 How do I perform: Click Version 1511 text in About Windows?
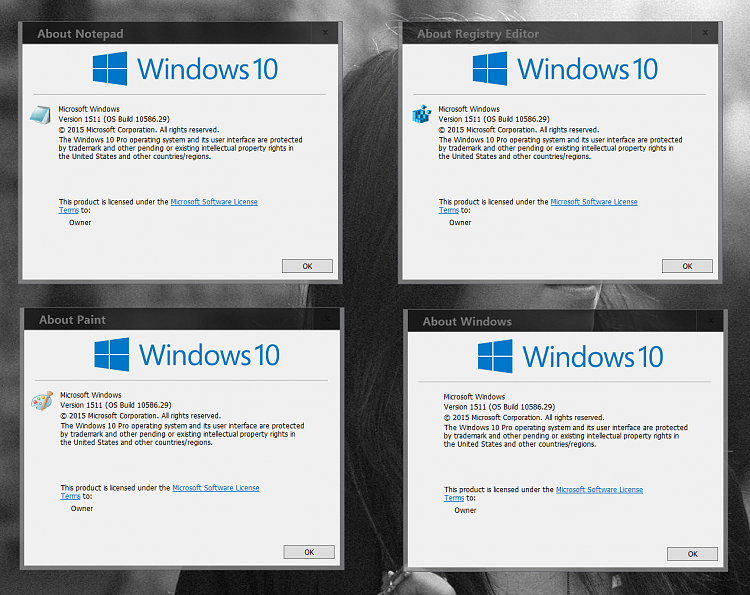point(499,407)
